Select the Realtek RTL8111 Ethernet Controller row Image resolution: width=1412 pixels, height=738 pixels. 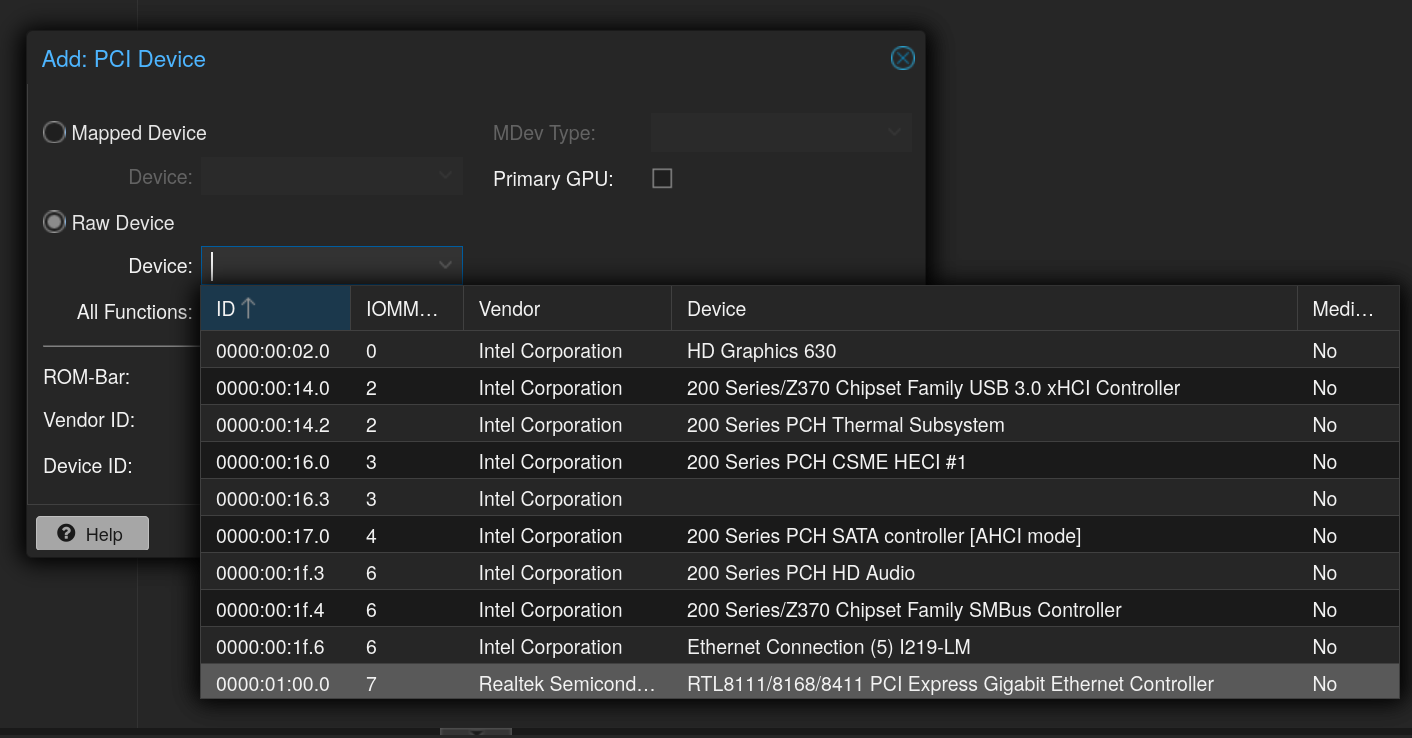pos(949,684)
